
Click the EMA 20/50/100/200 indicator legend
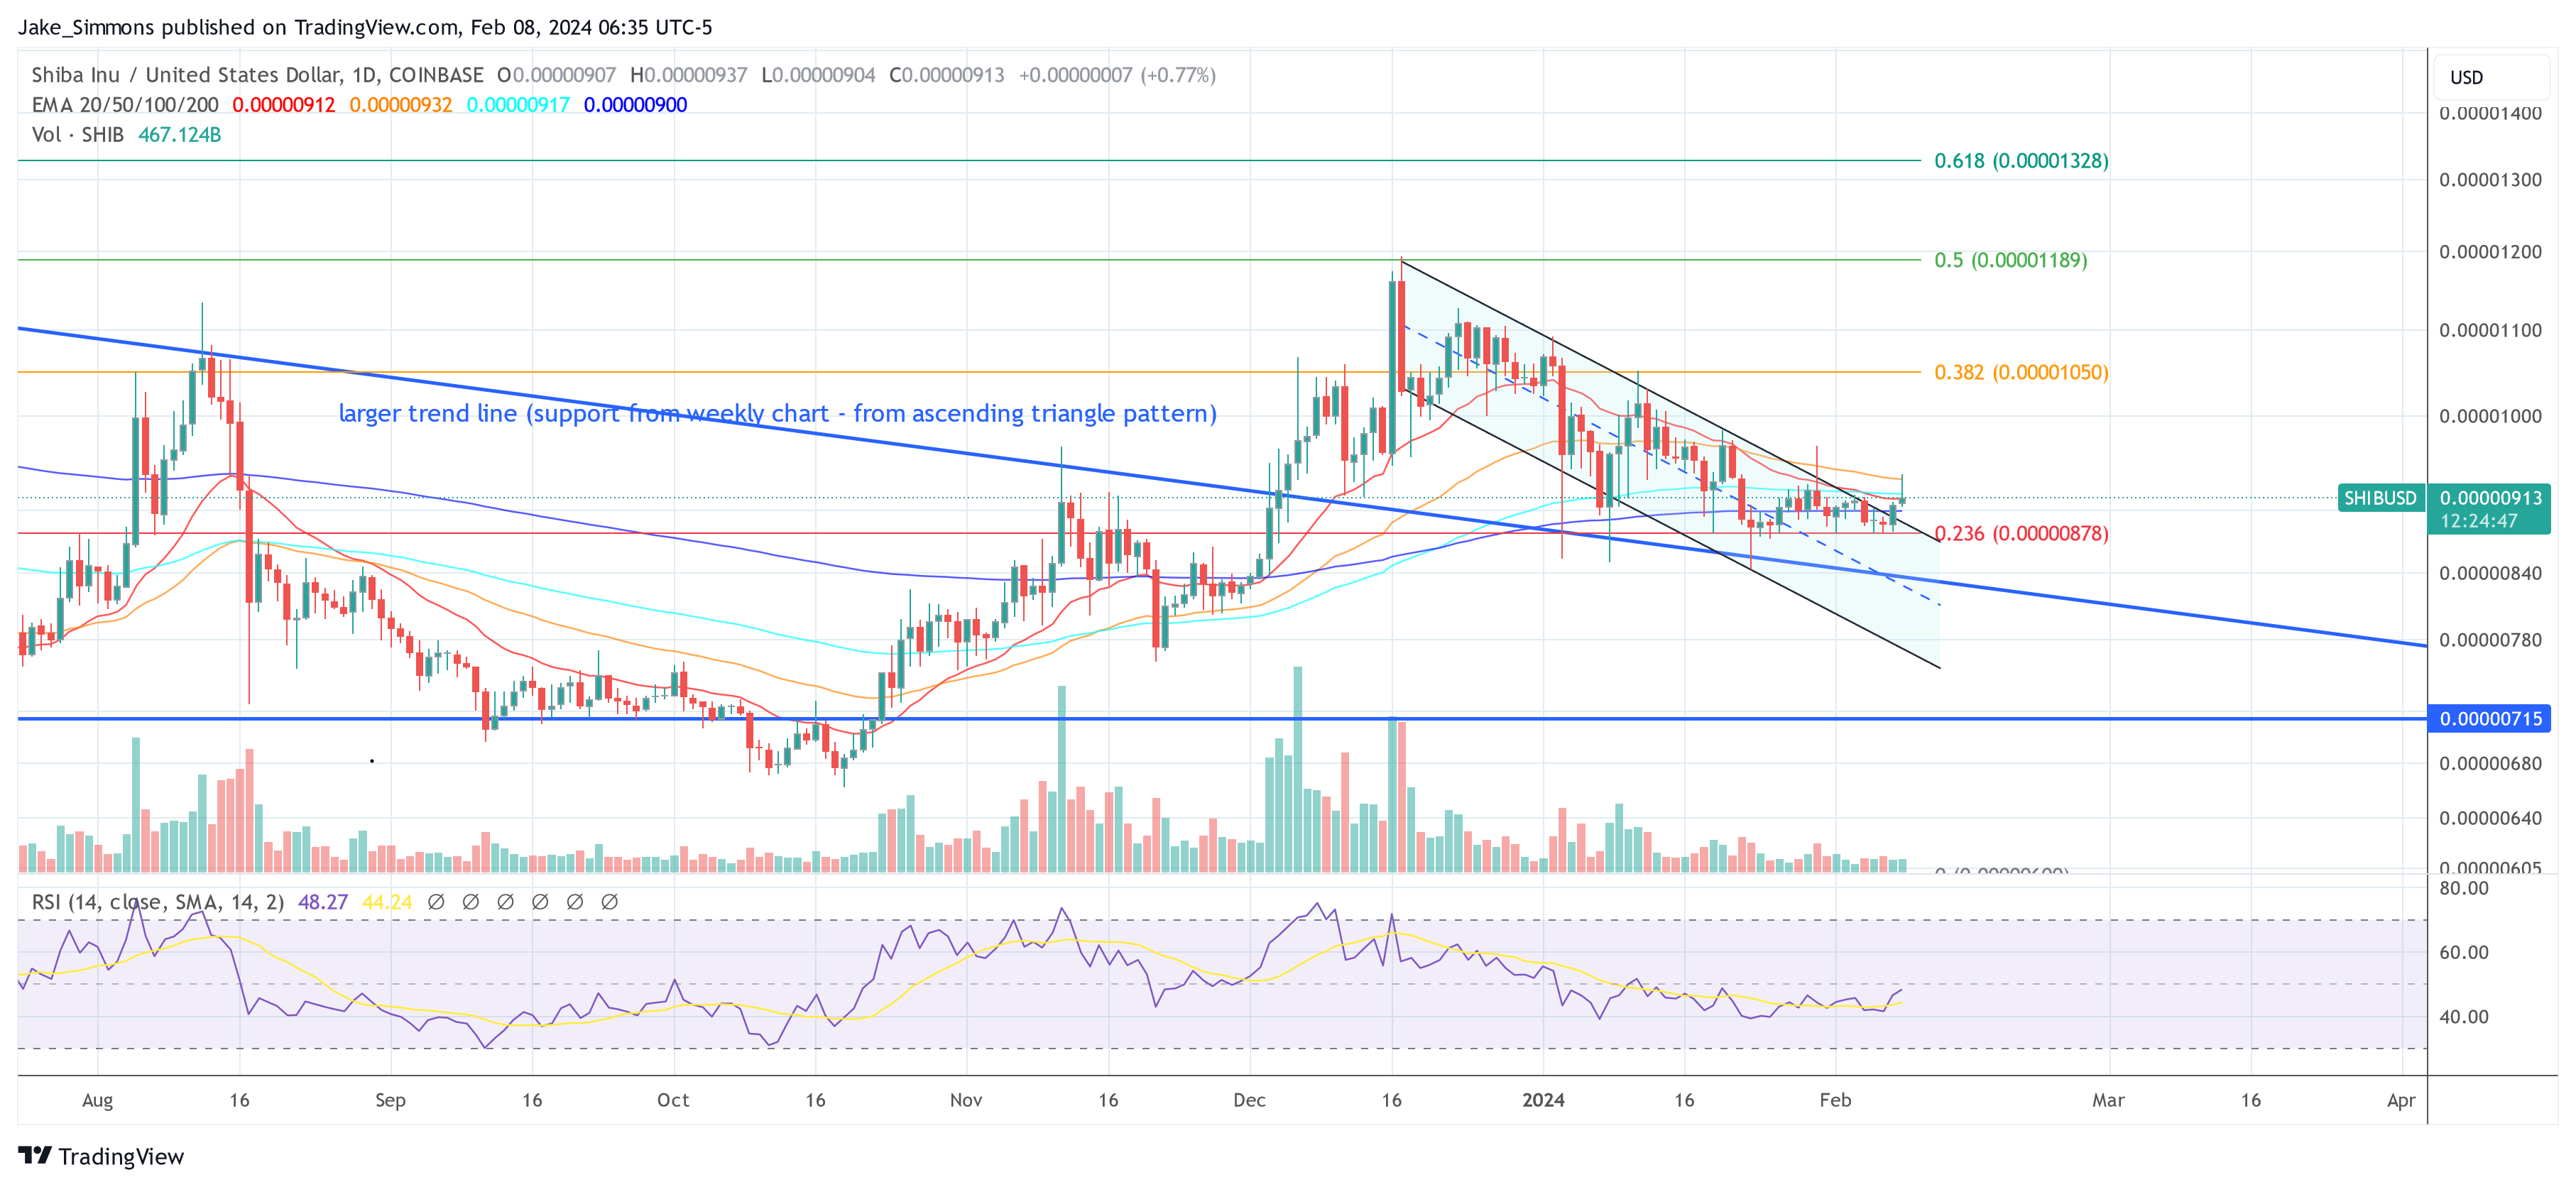(125, 105)
